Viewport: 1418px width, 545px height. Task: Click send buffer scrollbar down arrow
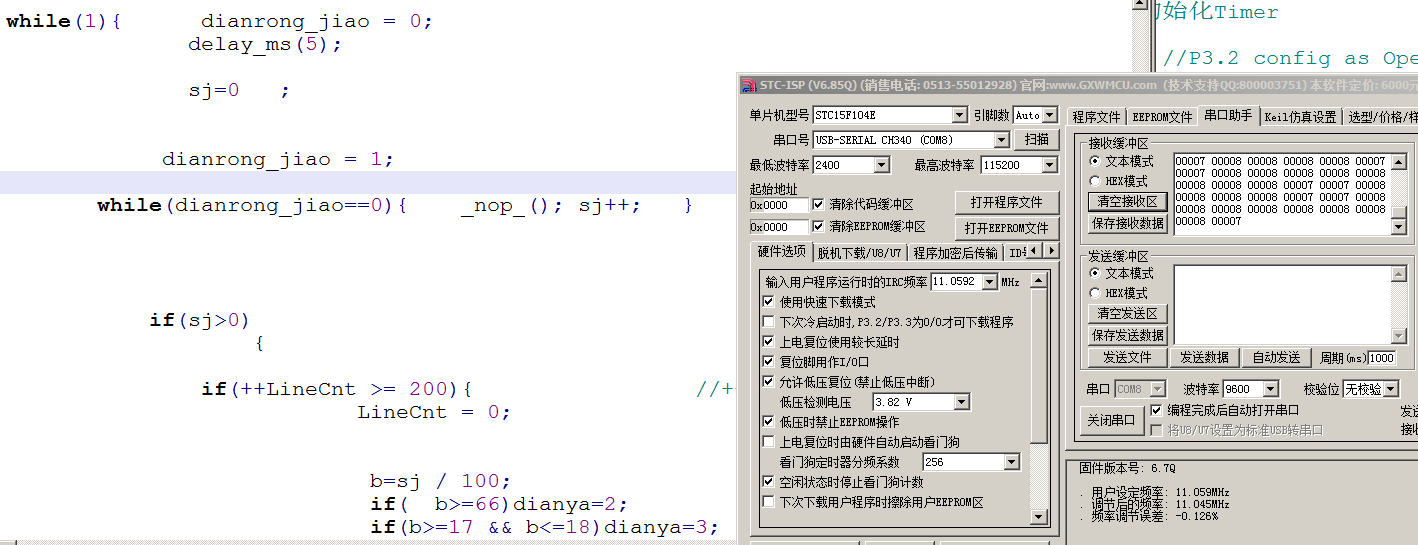click(1399, 337)
